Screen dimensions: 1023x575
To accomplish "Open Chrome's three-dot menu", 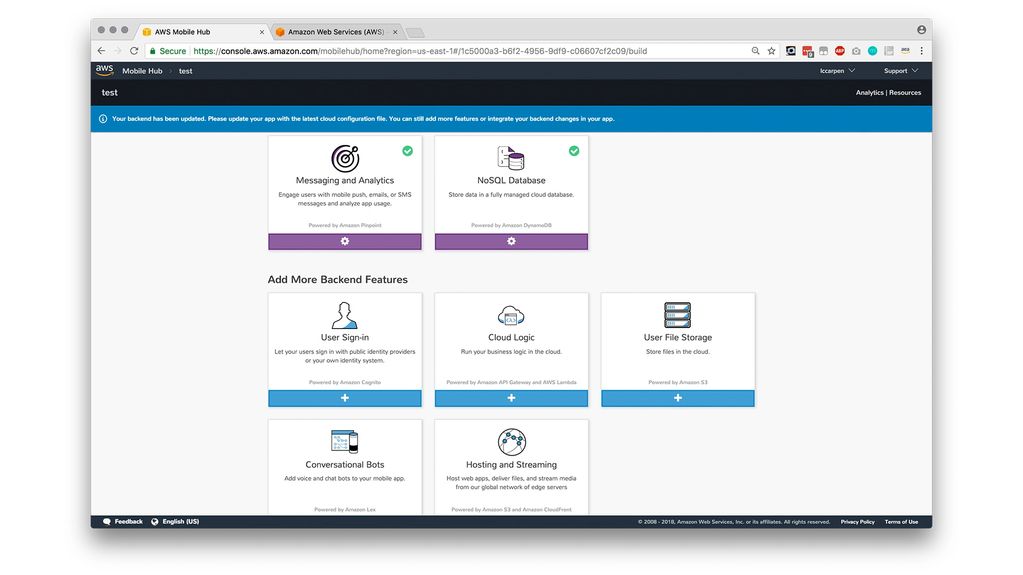I will (921, 51).
